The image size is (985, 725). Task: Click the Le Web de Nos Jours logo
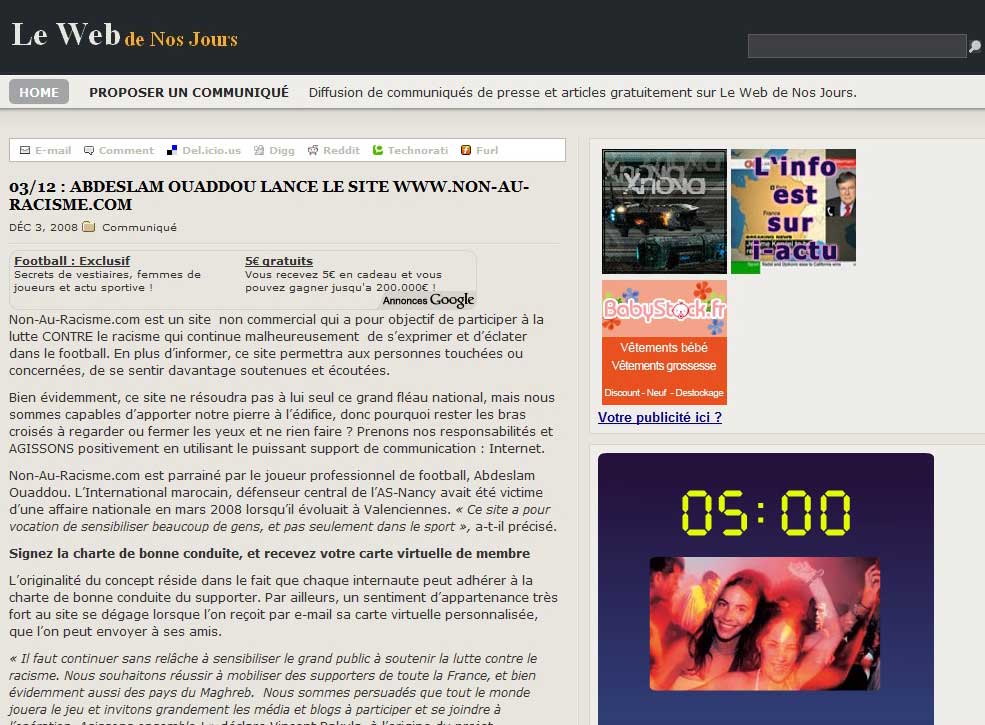click(124, 35)
